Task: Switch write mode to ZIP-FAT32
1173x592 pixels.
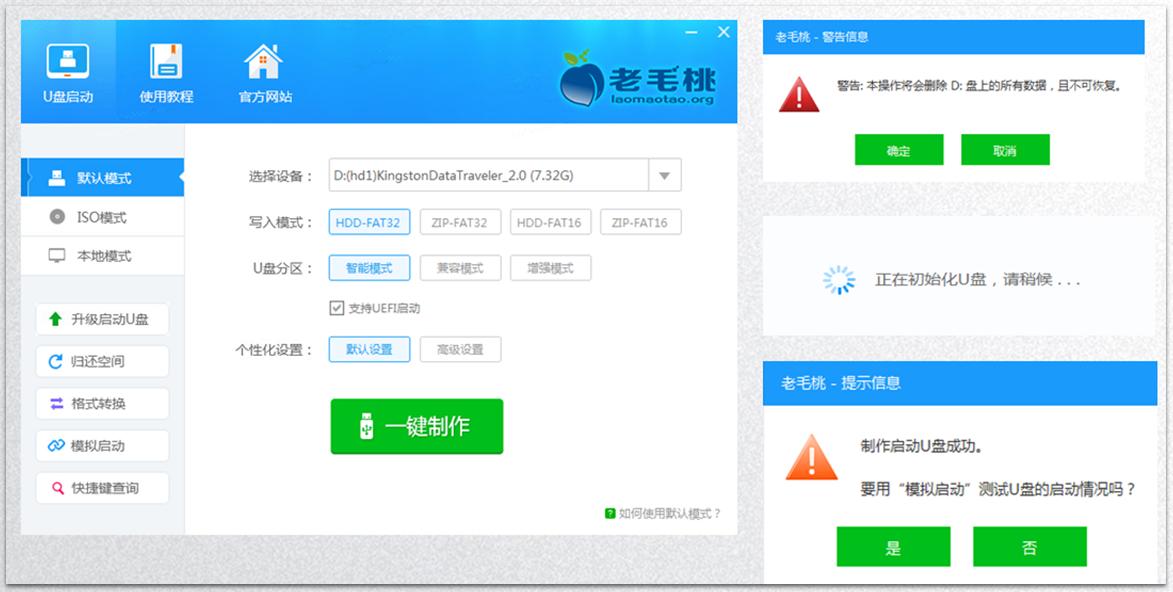Action: (460, 221)
